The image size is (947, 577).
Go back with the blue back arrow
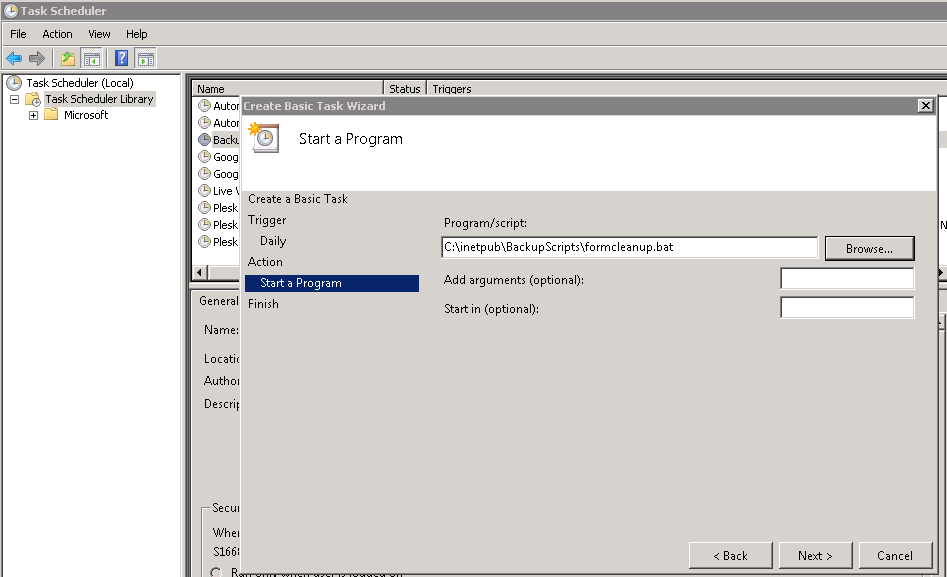14,59
